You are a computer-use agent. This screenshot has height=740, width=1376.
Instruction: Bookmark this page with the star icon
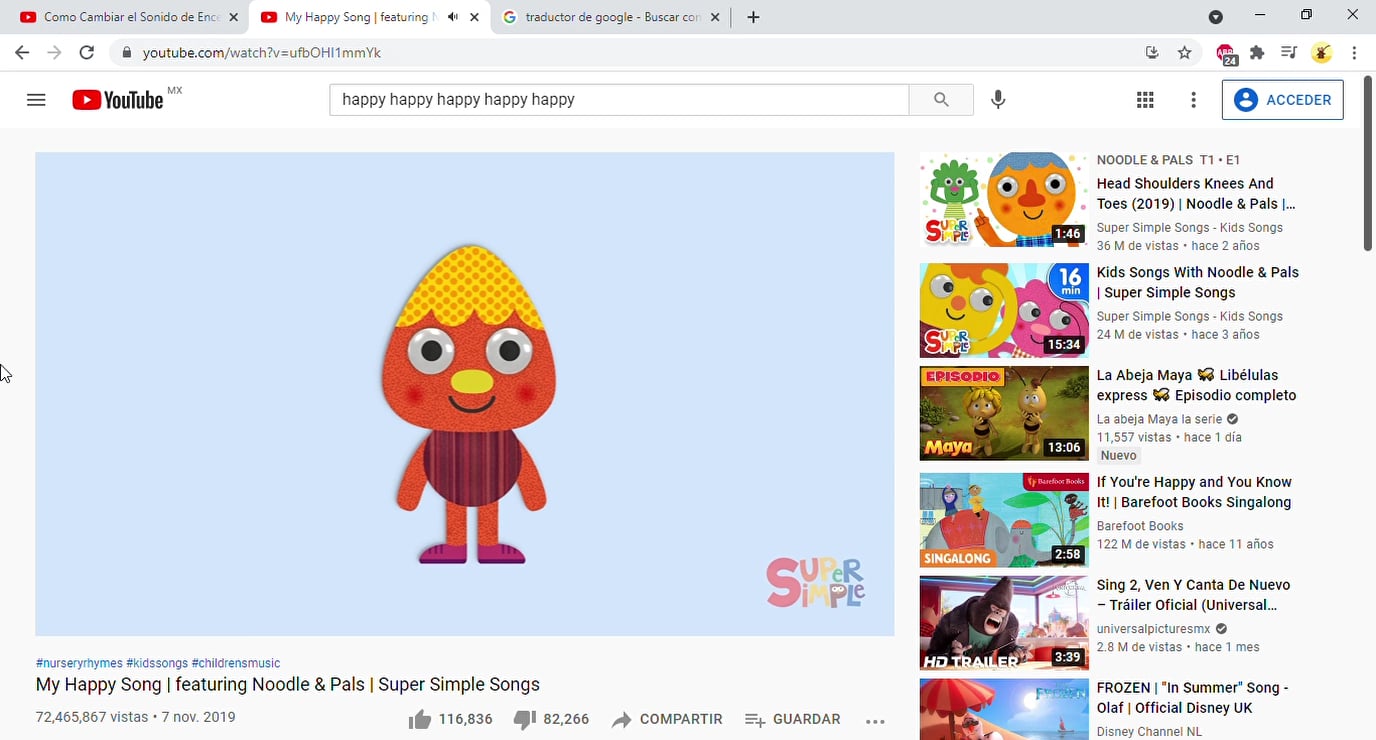tap(1185, 53)
